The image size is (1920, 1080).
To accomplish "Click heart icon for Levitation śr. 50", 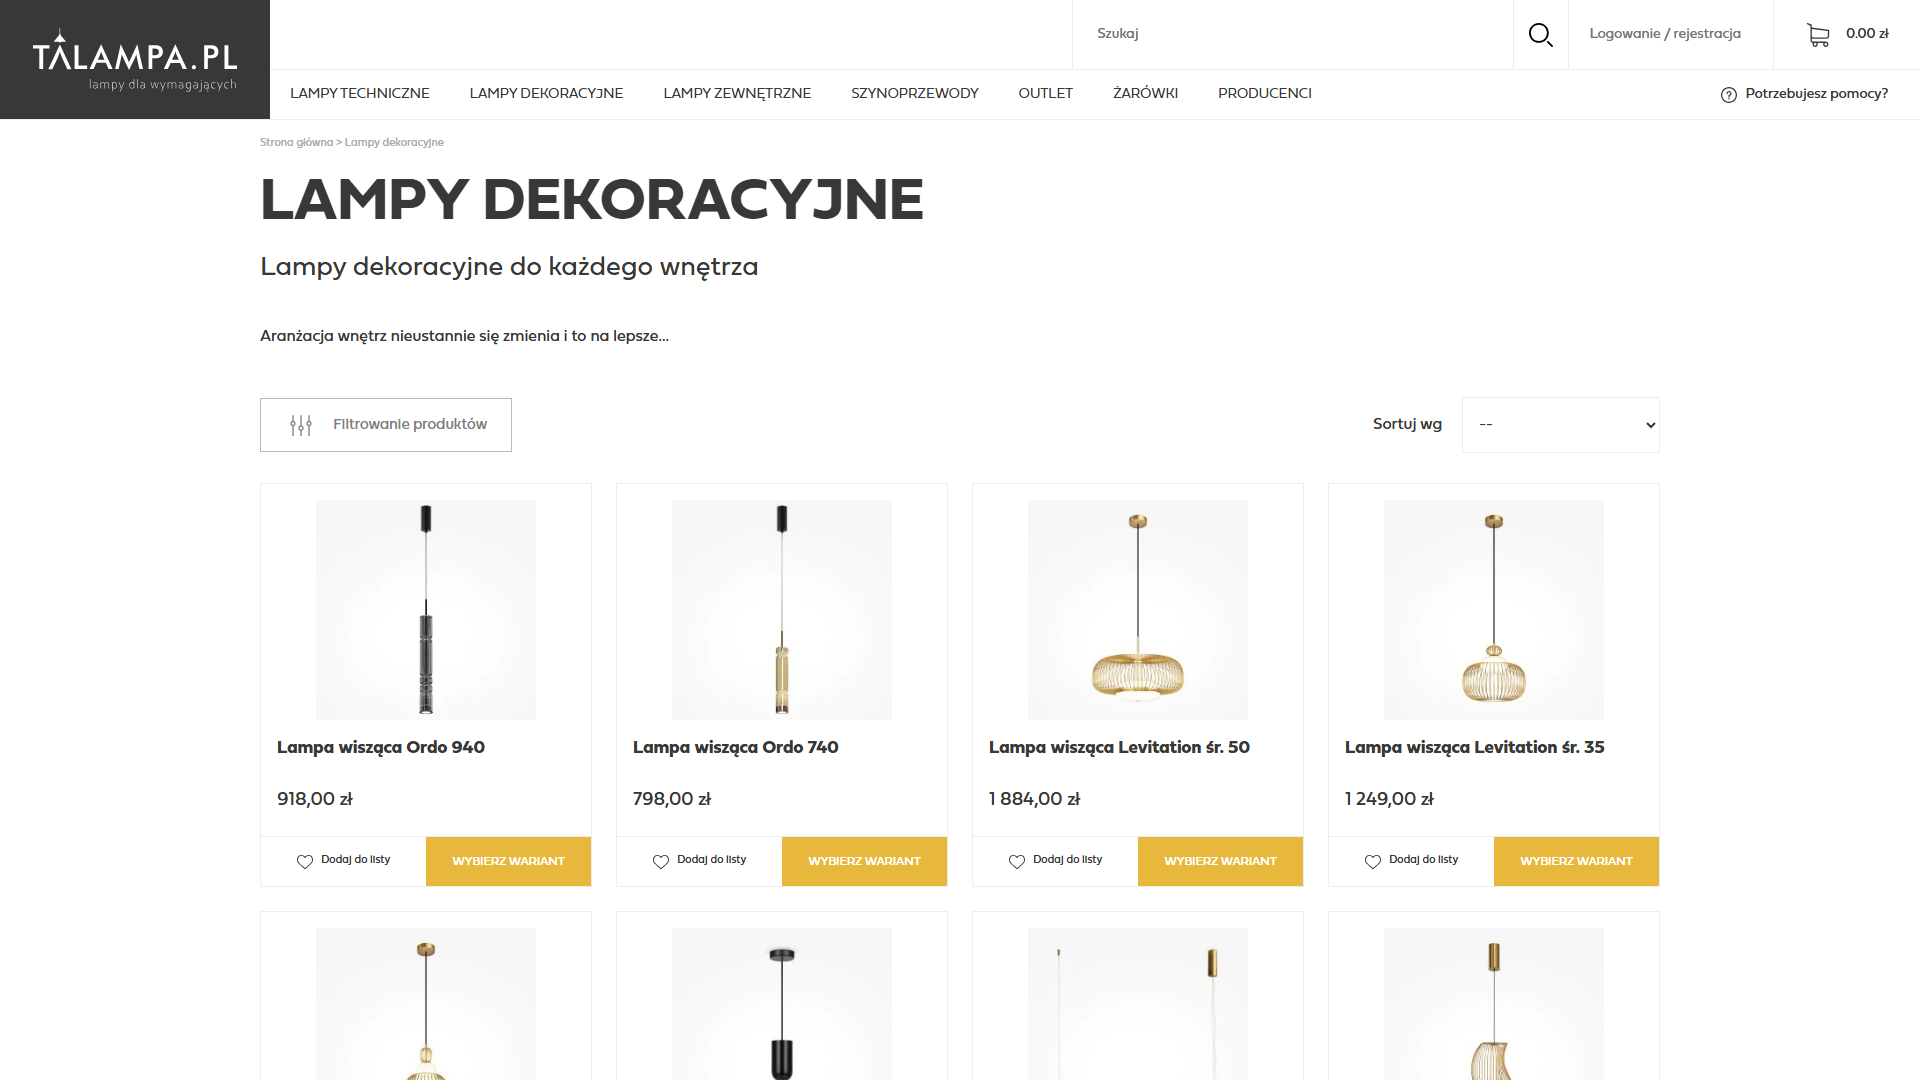I will (1017, 861).
